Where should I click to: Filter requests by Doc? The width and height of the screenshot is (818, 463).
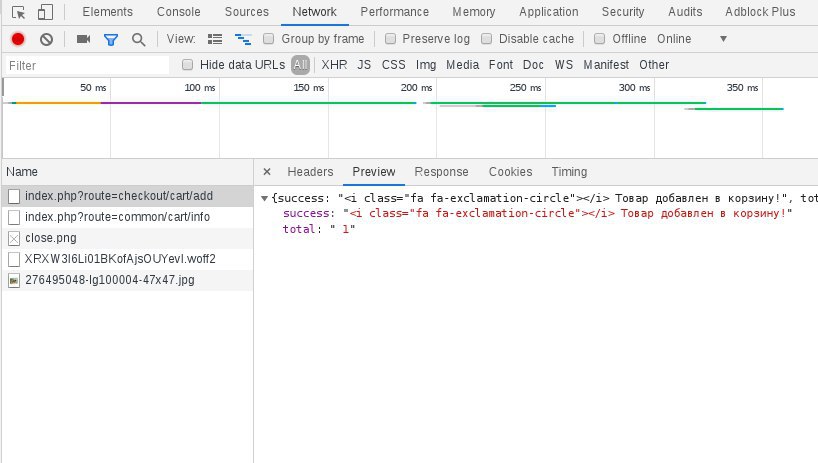pos(533,65)
